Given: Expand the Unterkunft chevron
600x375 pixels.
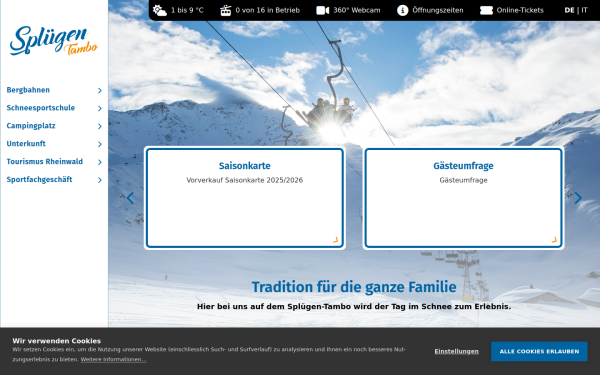Looking at the screenshot, I should pos(99,144).
